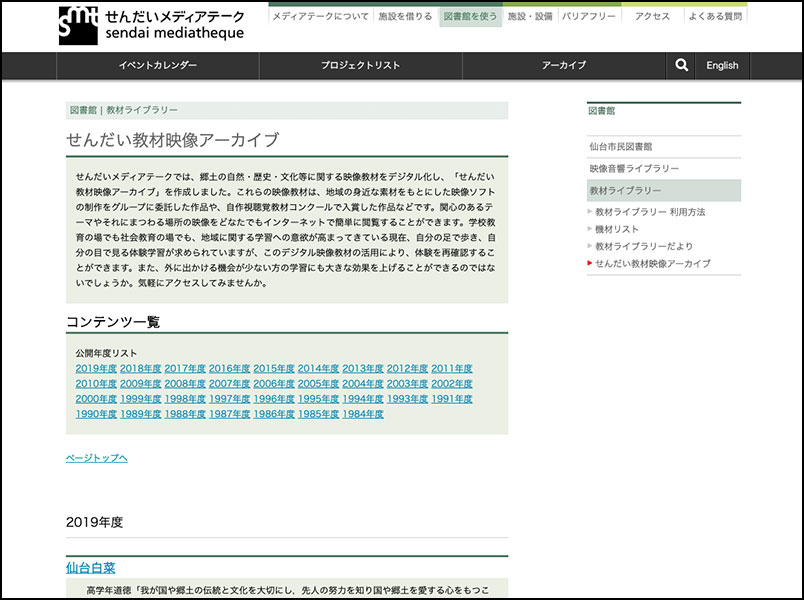Expand 機材リスト sidebar sub-item
This screenshot has height=600, width=804.
(x=617, y=229)
